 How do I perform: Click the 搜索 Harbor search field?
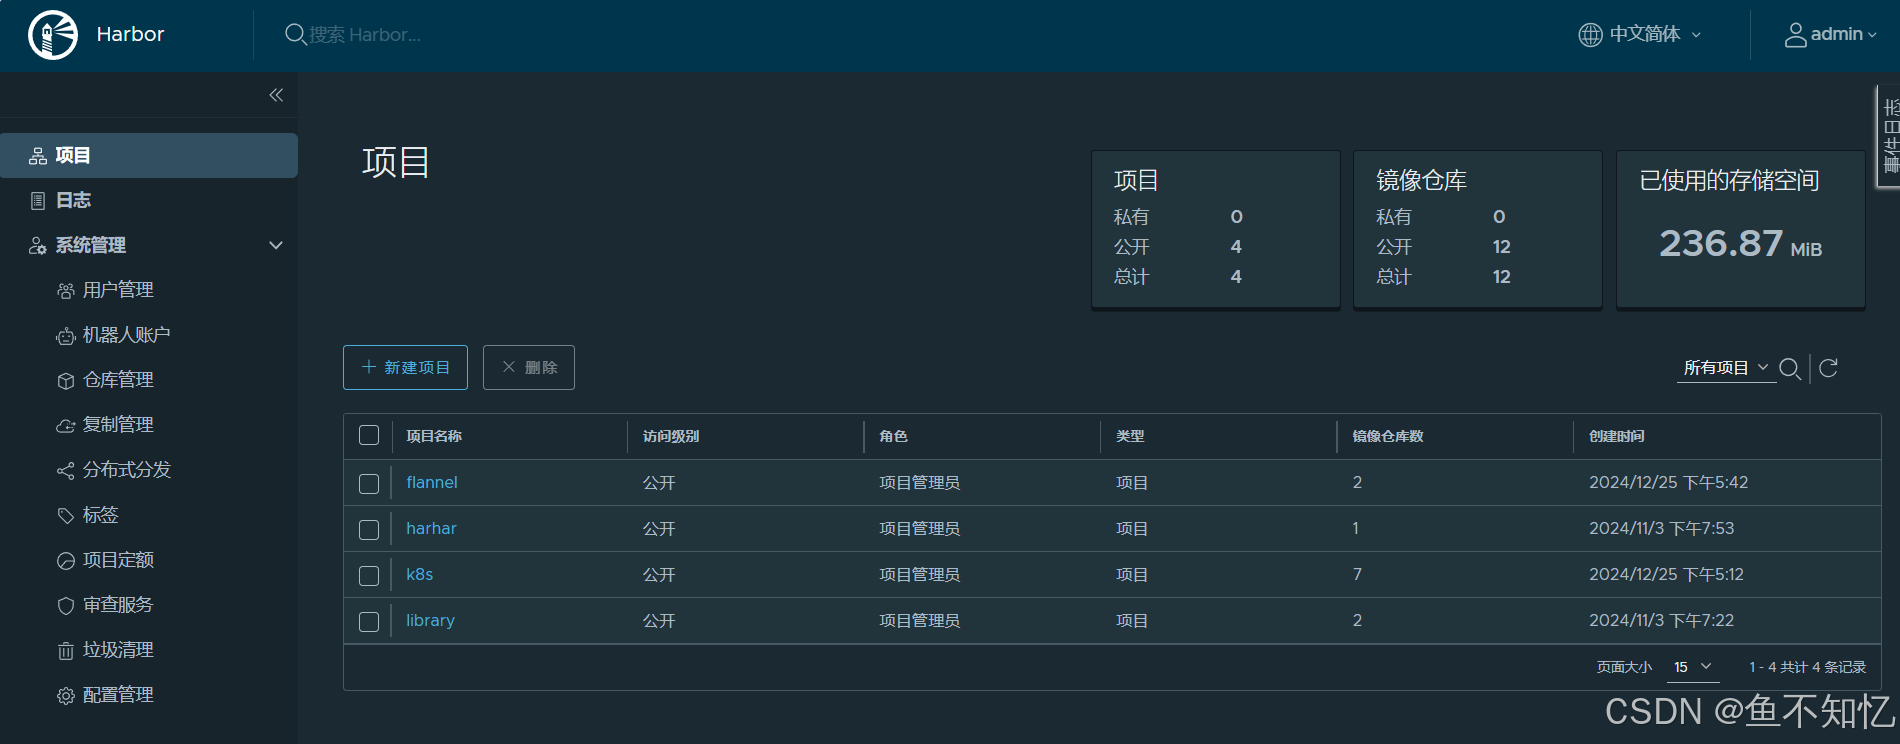pos(364,35)
